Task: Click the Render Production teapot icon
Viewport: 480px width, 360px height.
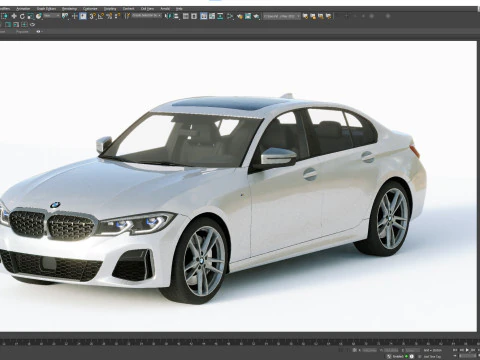Action: (256, 16)
